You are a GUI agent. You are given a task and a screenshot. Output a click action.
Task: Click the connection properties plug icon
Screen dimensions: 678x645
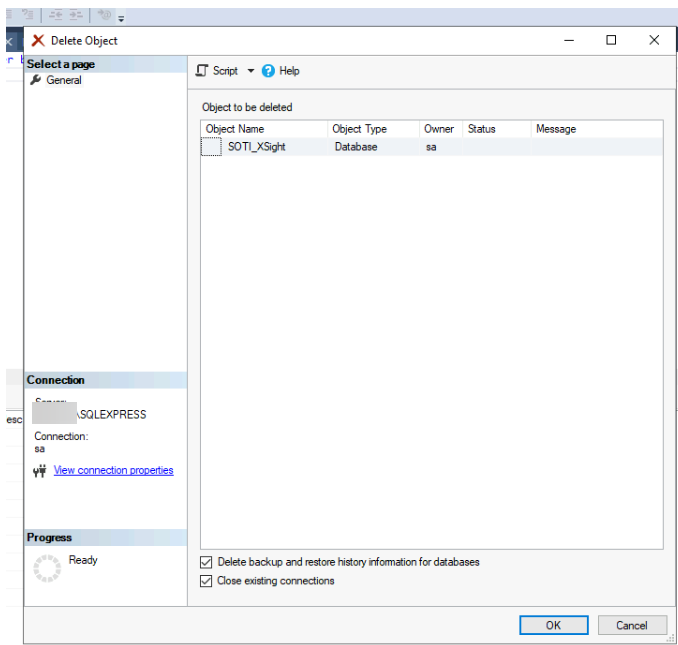[x=39, y=470]
